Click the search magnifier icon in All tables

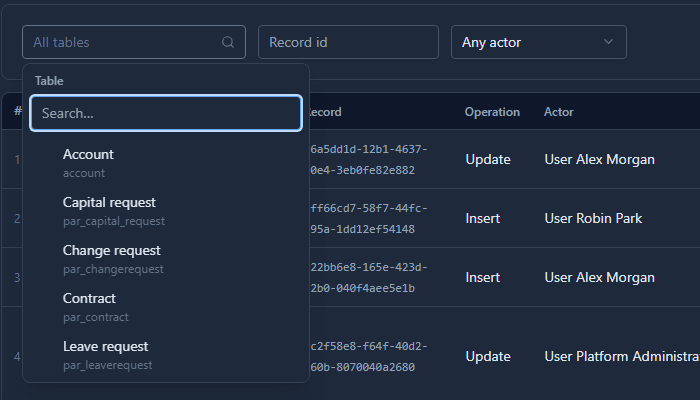click(x=228, y=42)
